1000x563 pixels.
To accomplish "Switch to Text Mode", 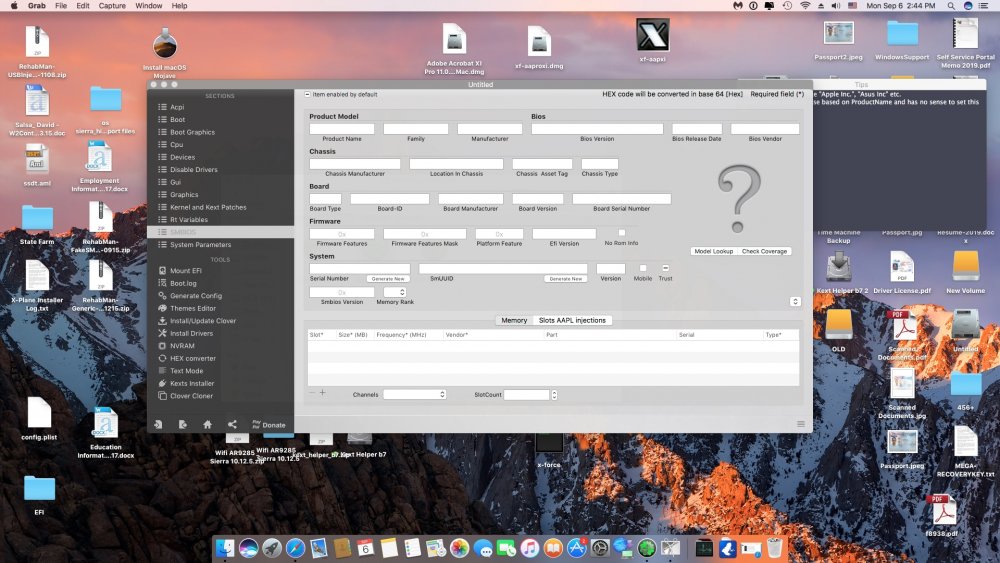I will point(186,370).
